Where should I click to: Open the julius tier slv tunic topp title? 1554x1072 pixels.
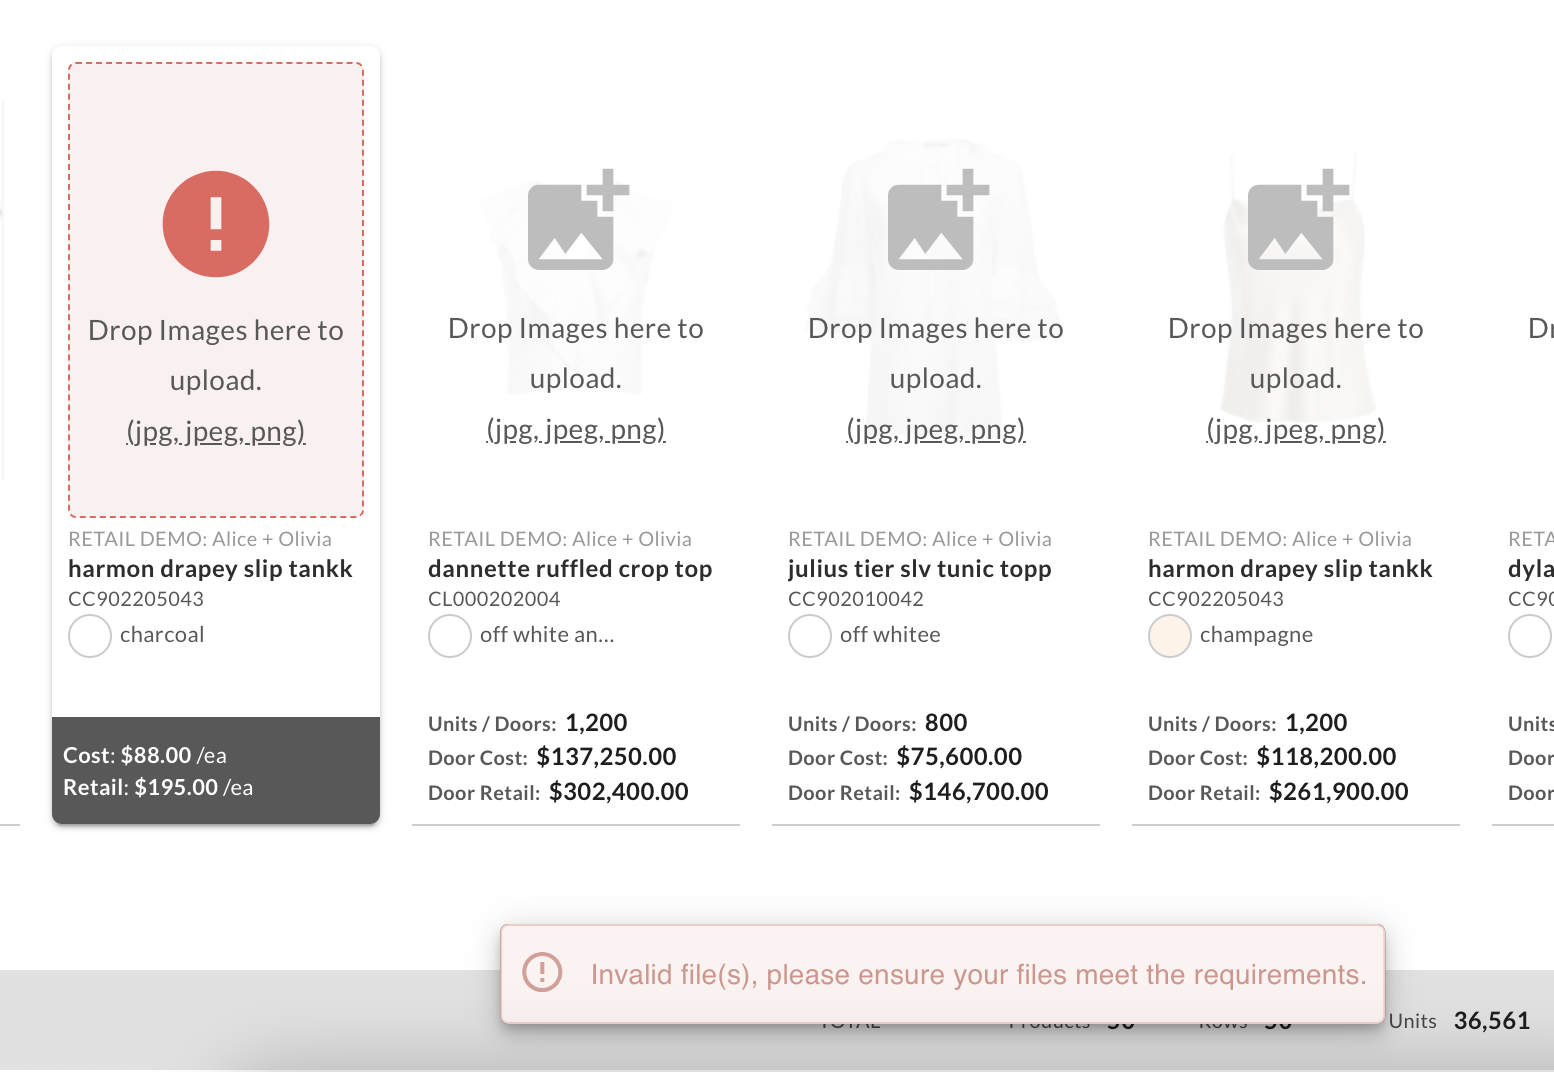[x=920, y=569]
